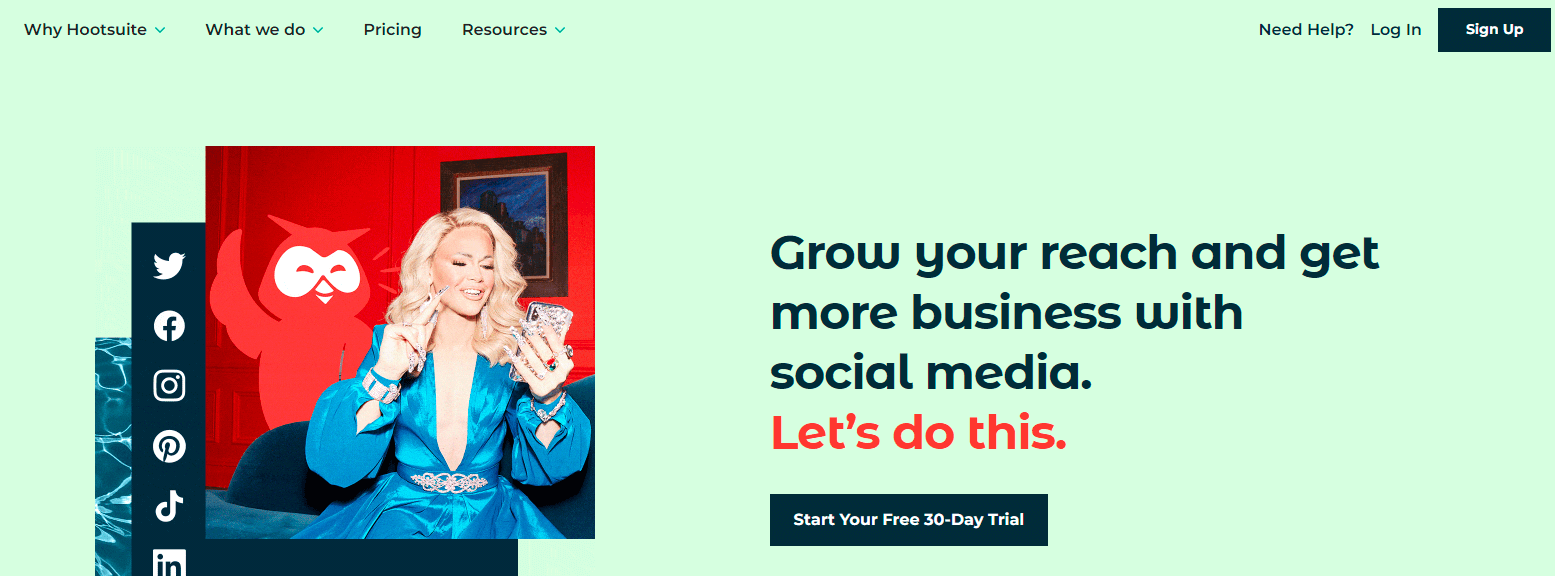
Task: Click the Twitter bird icon
Action: point(169,266)
